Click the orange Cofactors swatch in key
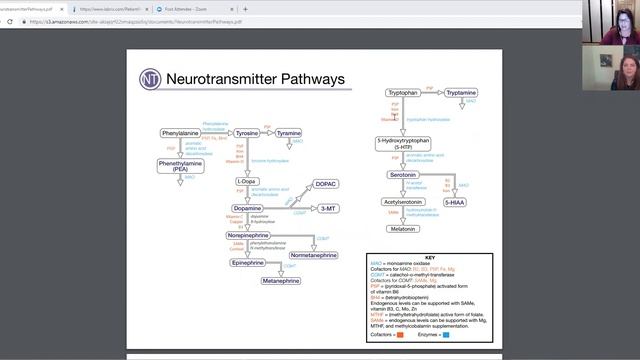 (x=400, y=335)
